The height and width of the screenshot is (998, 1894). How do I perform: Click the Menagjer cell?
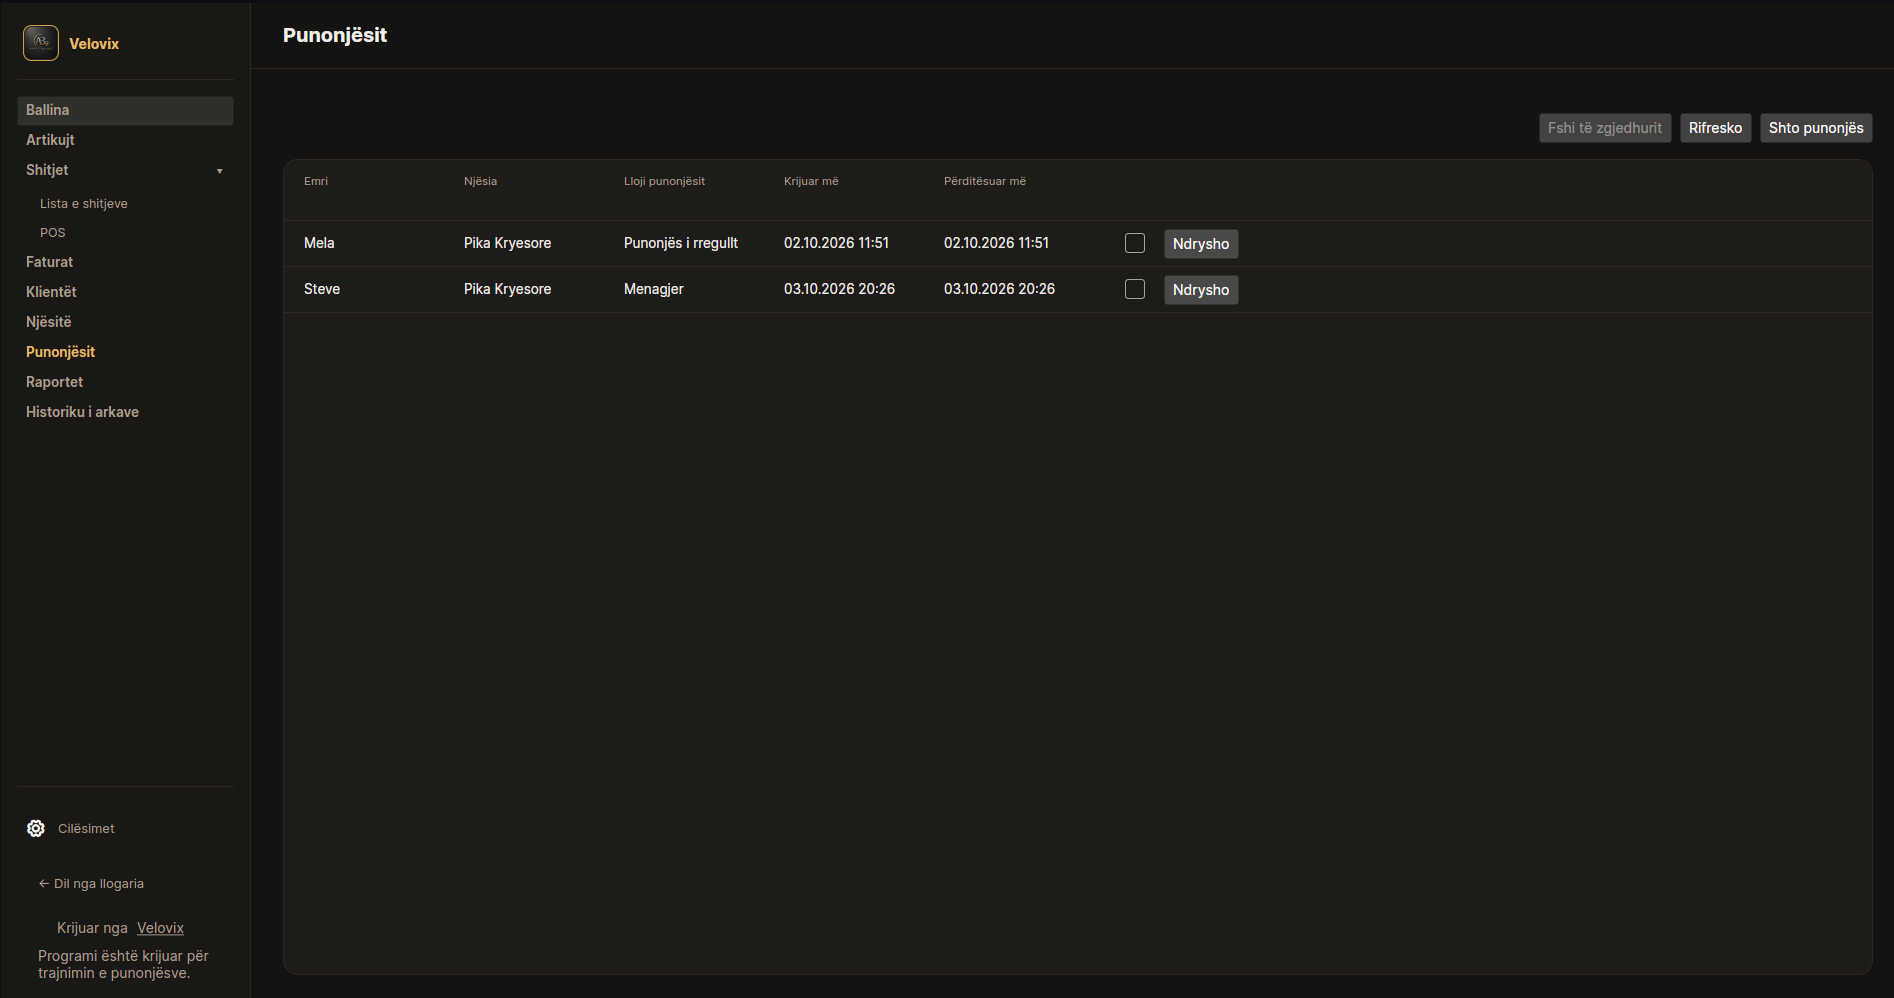click(654, 289)
